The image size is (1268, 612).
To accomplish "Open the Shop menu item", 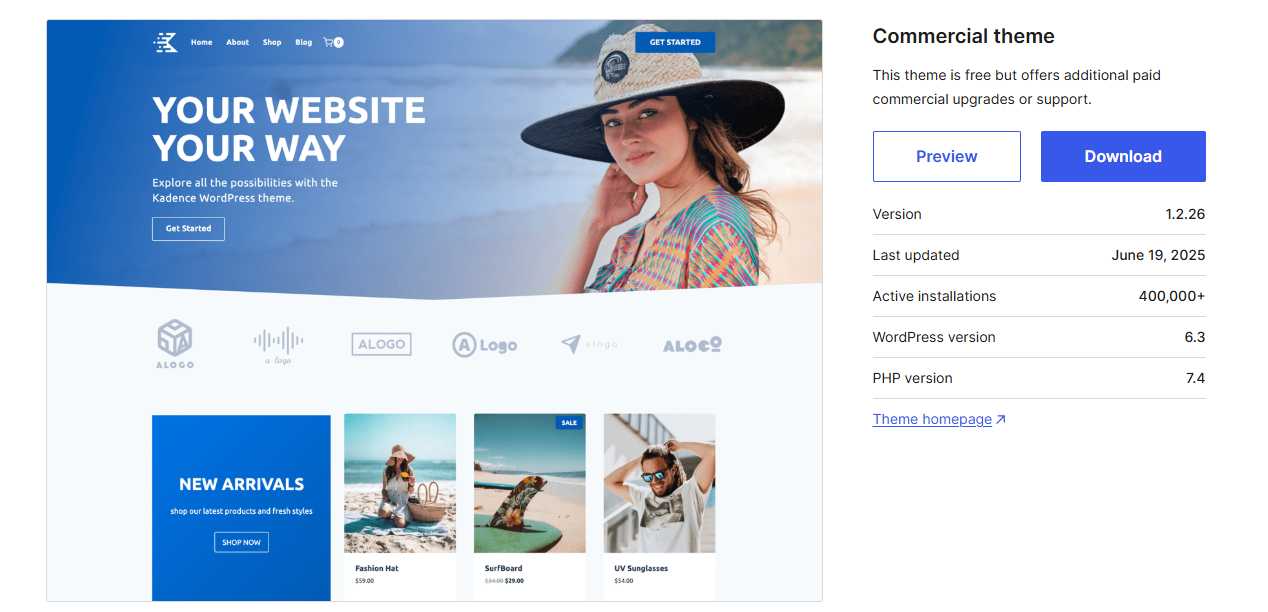I will [272, 42].
